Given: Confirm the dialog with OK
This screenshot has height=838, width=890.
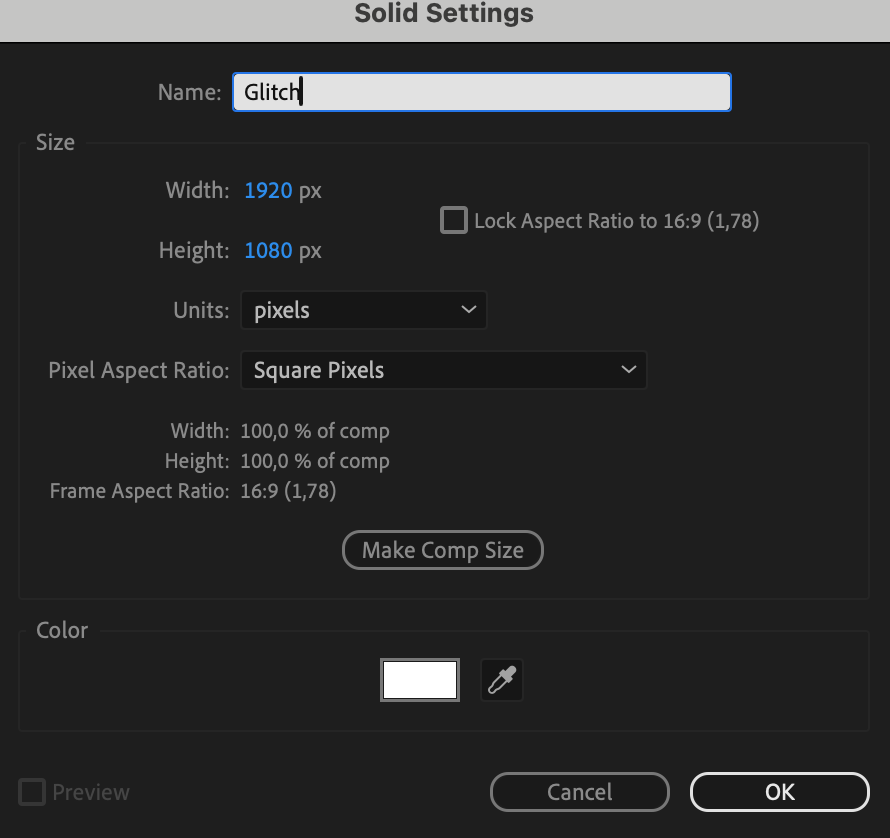Looking at the screenshot, I should [779, 793].
